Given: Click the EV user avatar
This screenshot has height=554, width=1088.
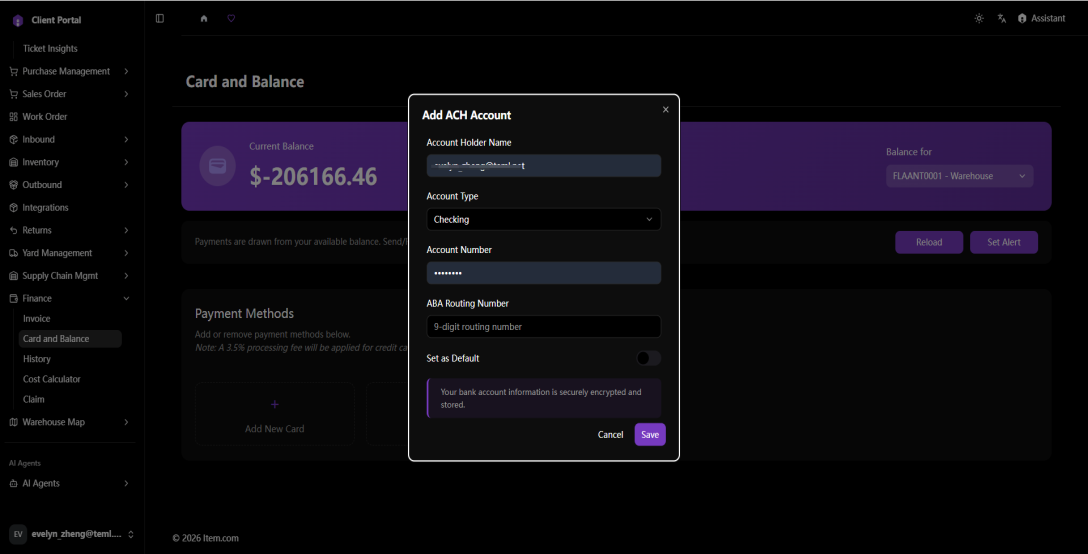Looking at the screenshot, I should (18, 534).
